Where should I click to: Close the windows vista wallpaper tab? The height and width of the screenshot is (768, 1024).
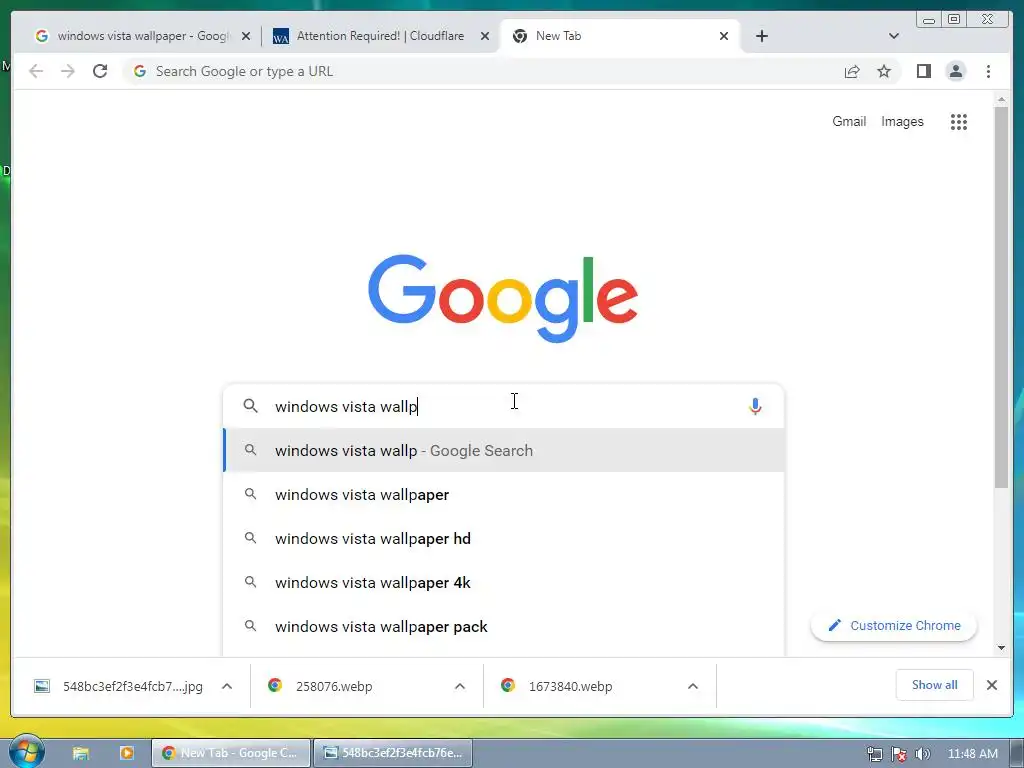246,36
